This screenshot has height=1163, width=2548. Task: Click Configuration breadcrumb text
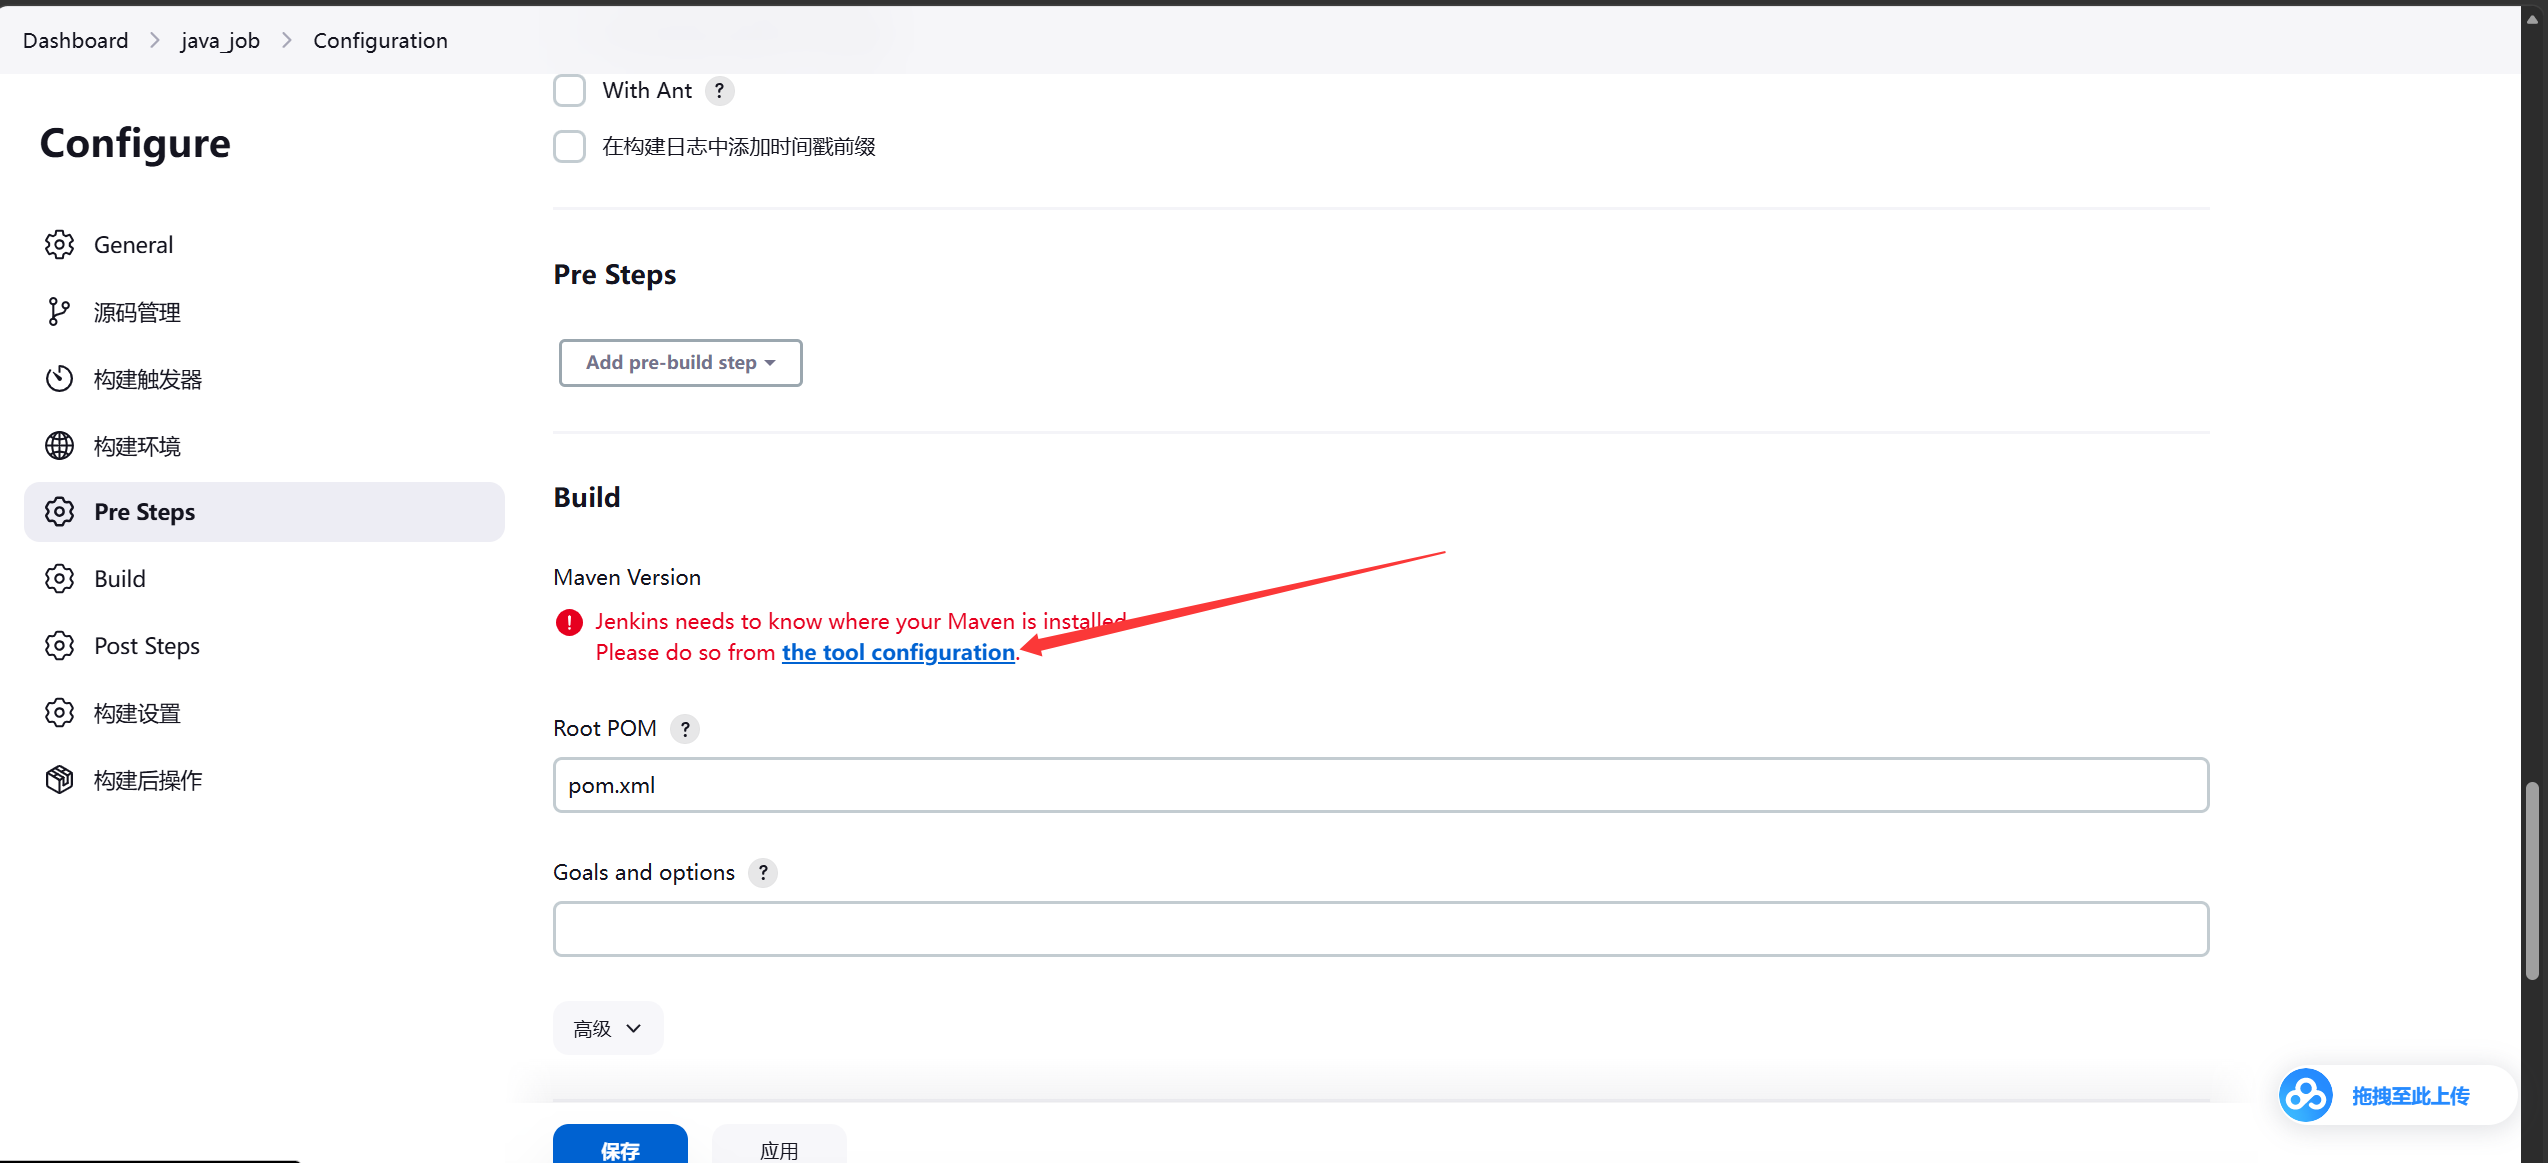pos(380,40)
